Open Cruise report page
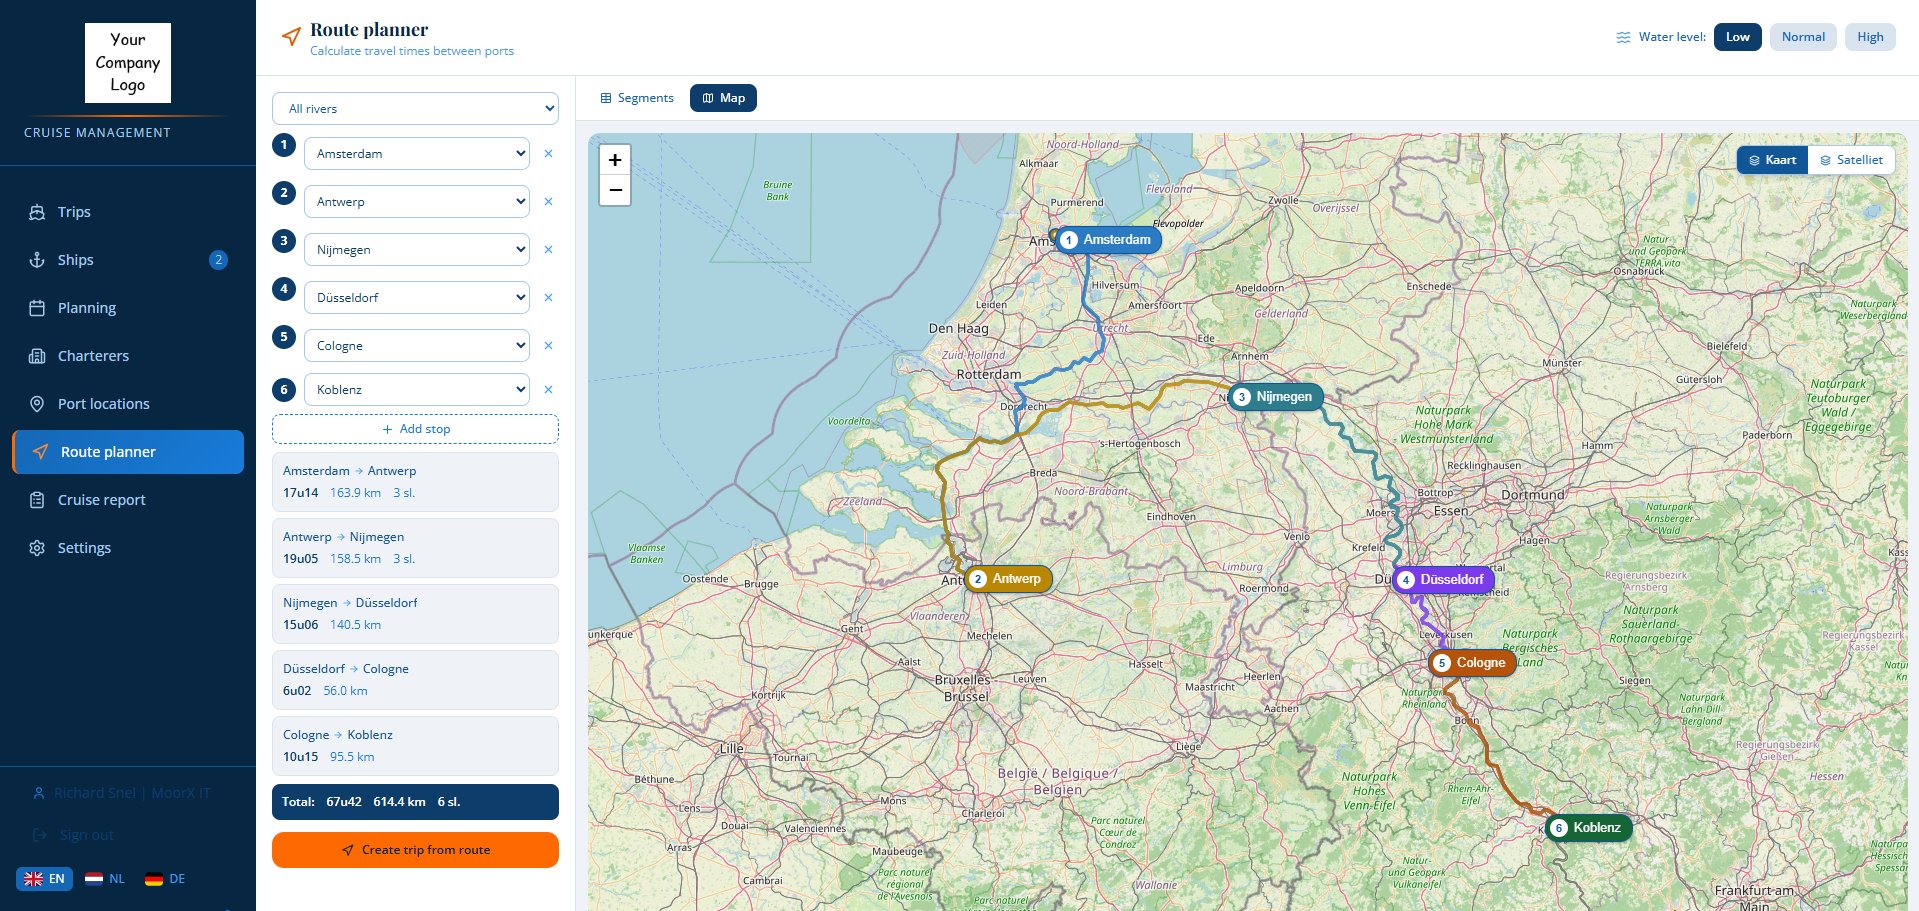 (x=128, y=500)
